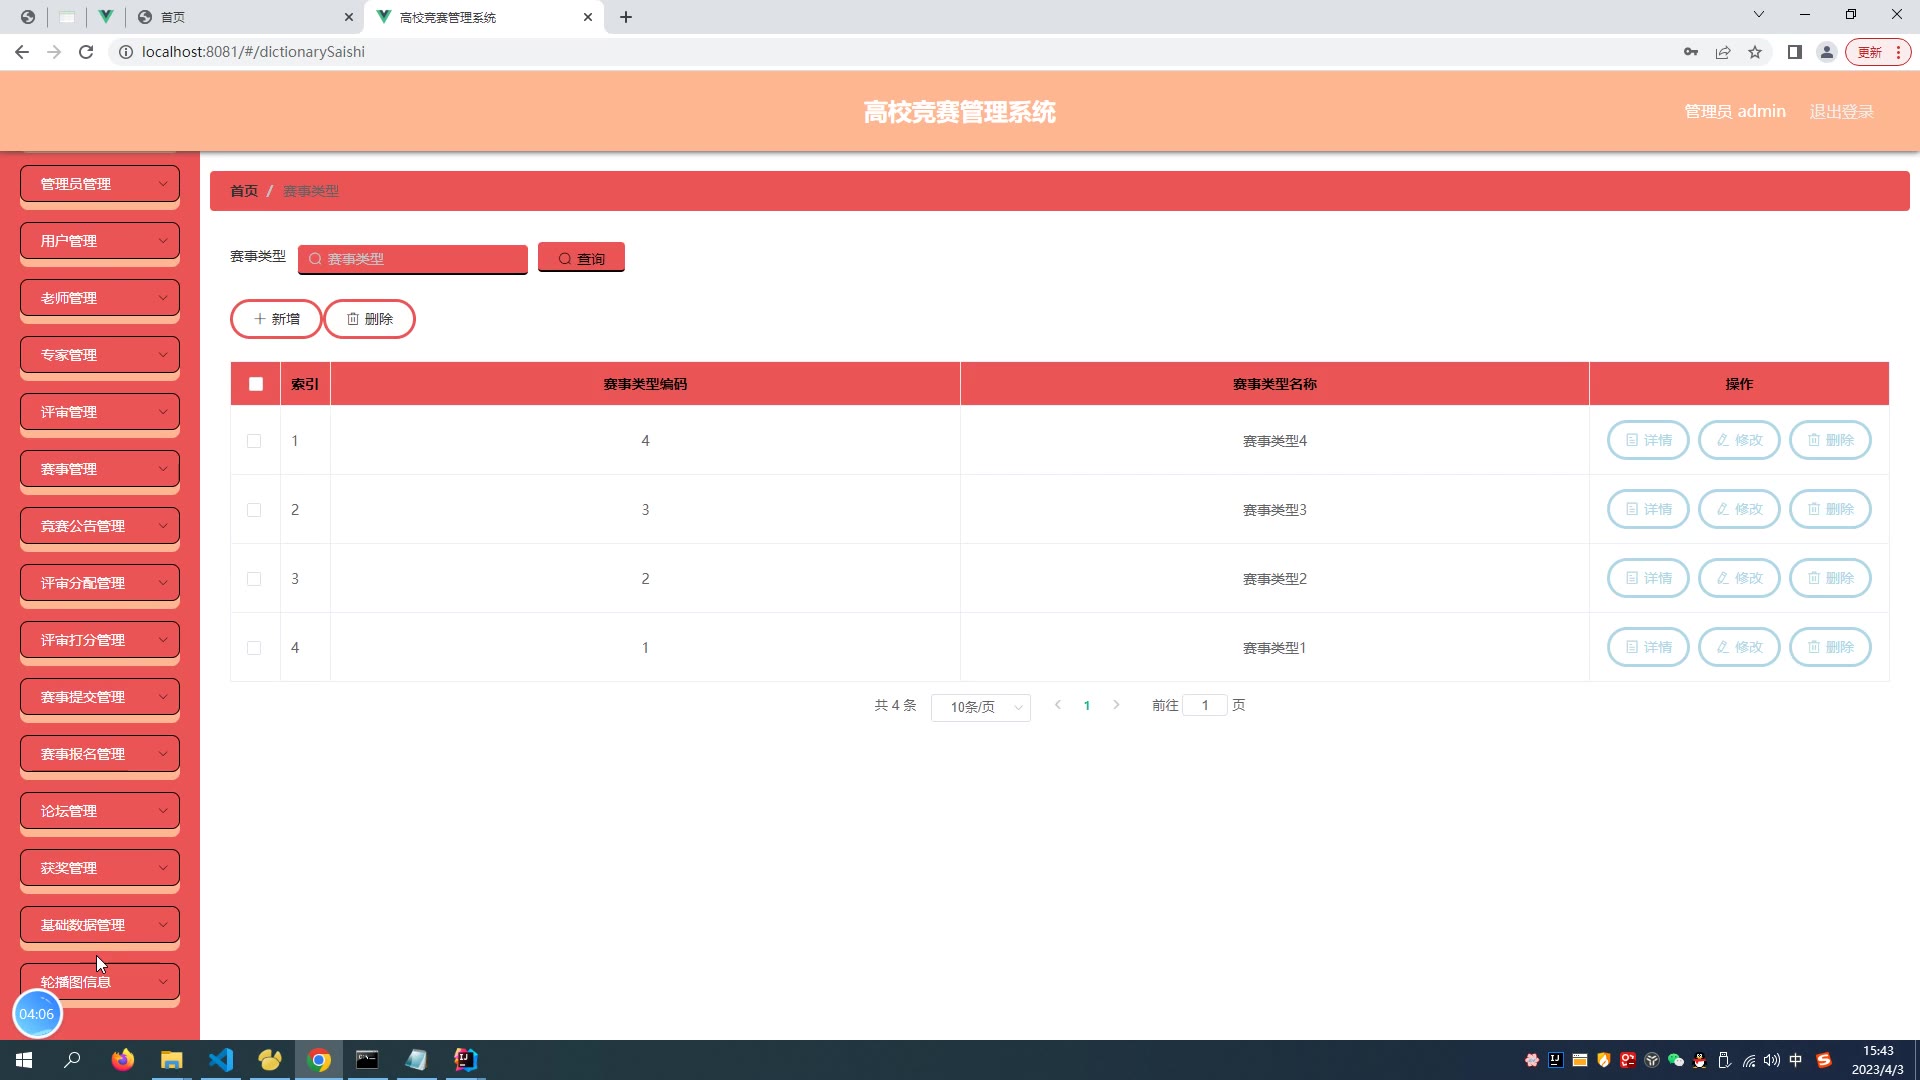This screenshot has width=1920, height=1080.
Task: Expand the 基础数据管理 sidebar menu
Action: (x=100, y=925)
